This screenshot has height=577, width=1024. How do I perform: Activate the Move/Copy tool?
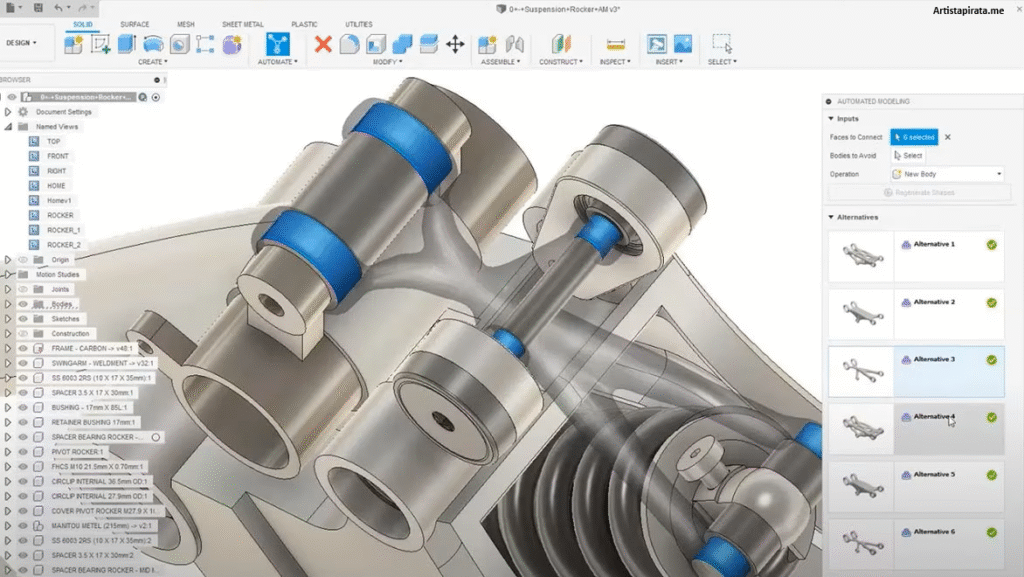(458, 45)
